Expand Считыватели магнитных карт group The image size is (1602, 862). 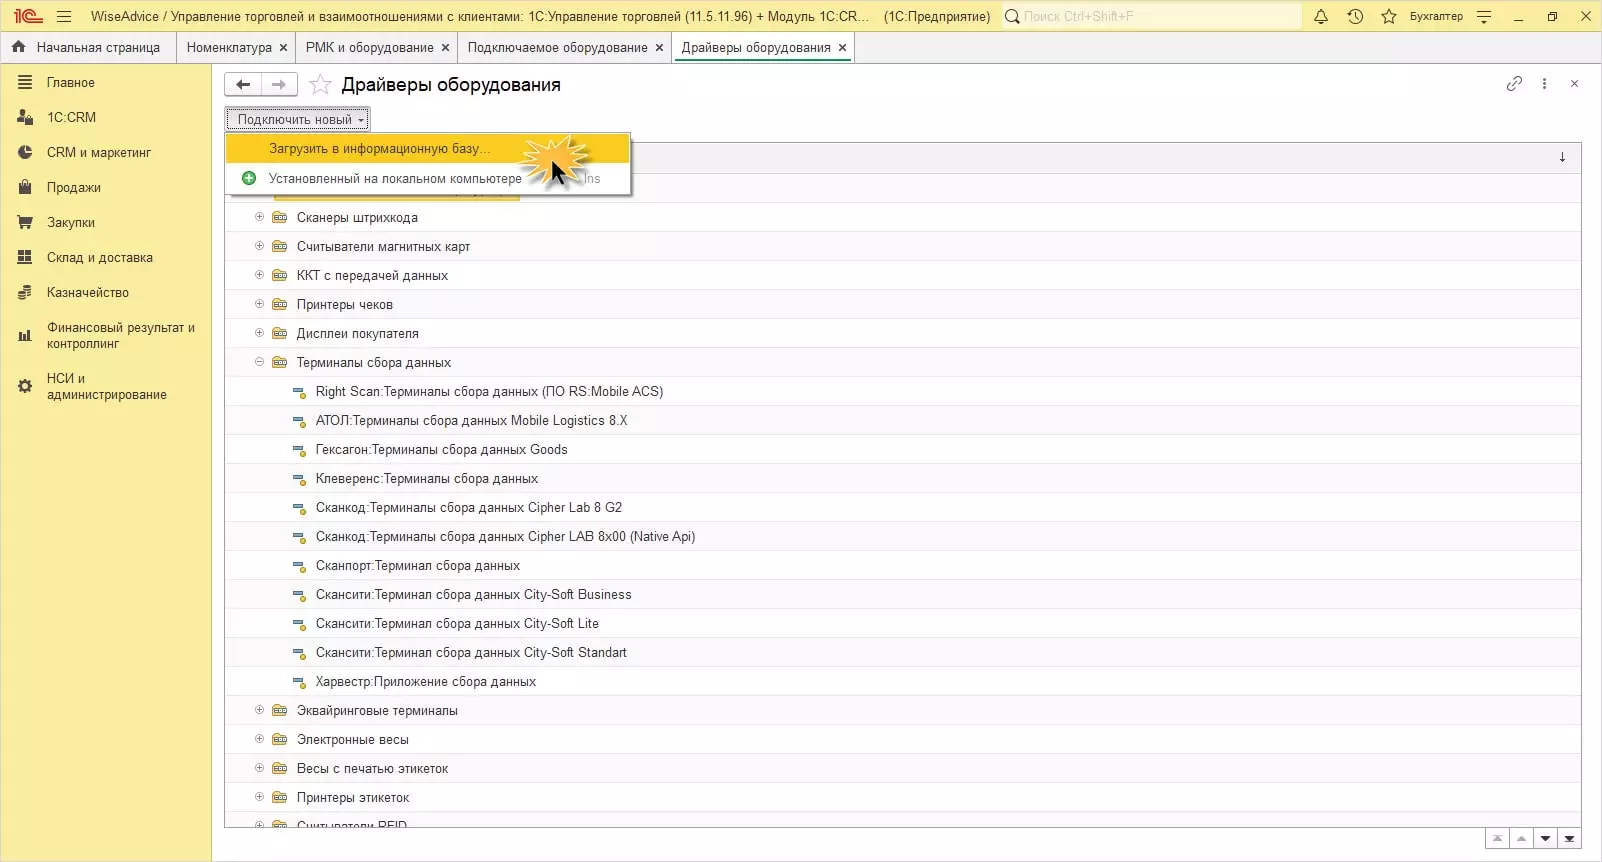259,246
